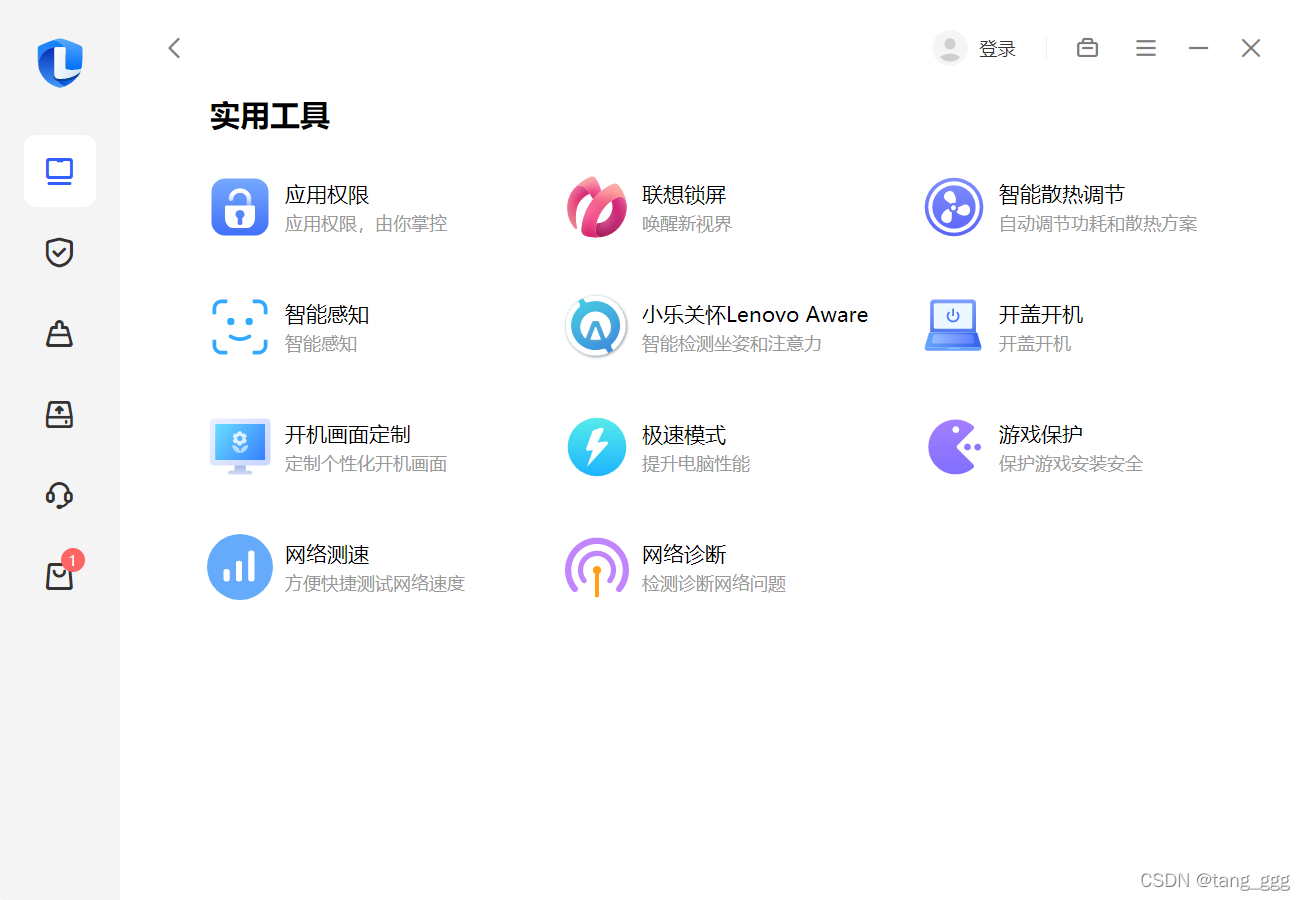
Task: Click description 唤醒新视界
Action: (687, 224)
